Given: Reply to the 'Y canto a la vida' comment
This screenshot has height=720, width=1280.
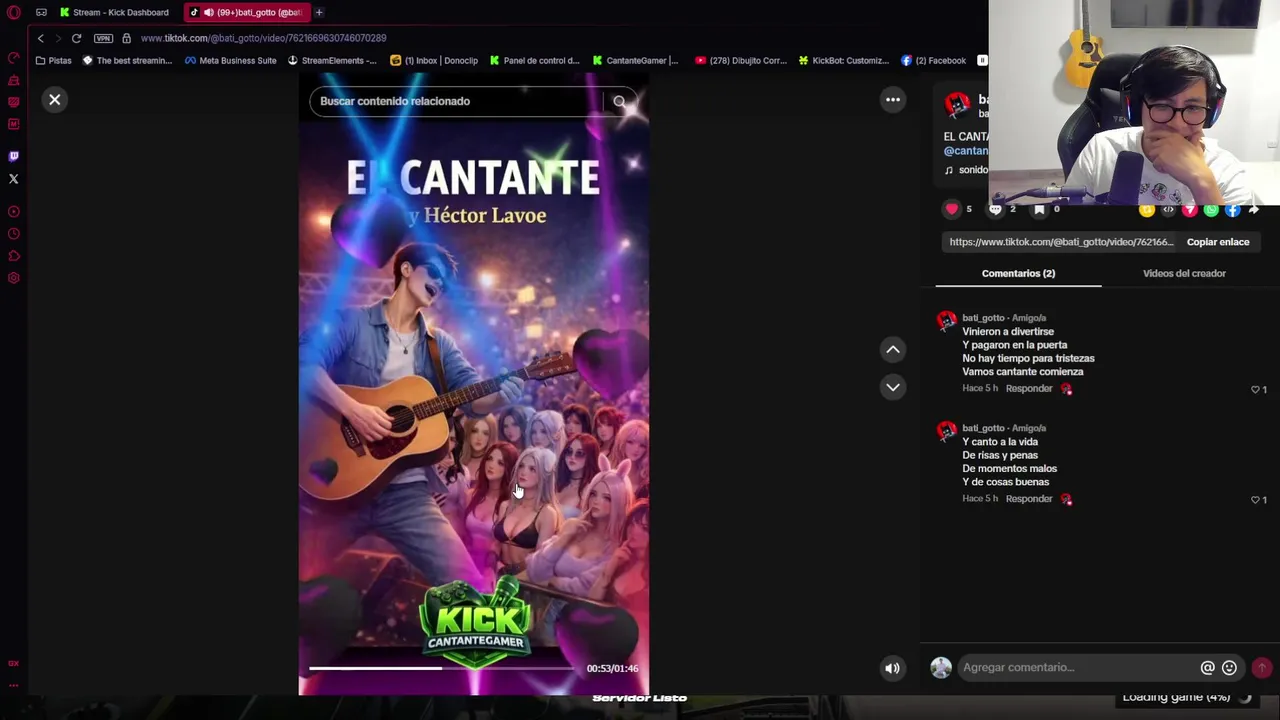Looking at the screenshot, I should point(1029,498).
